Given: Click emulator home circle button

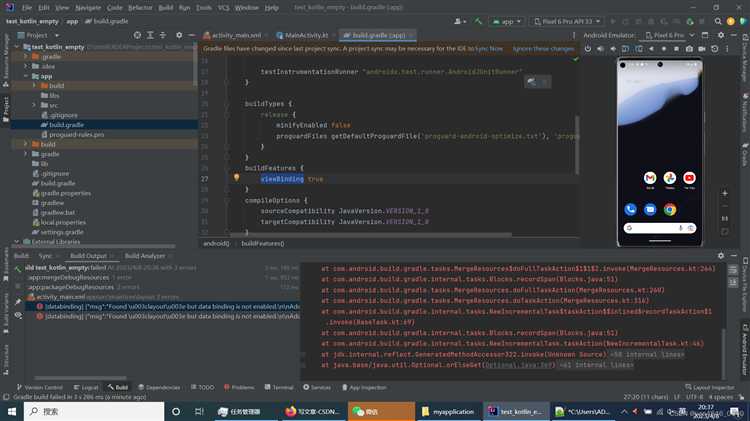Looking at the screenshot, I should (x=664, y=49).
